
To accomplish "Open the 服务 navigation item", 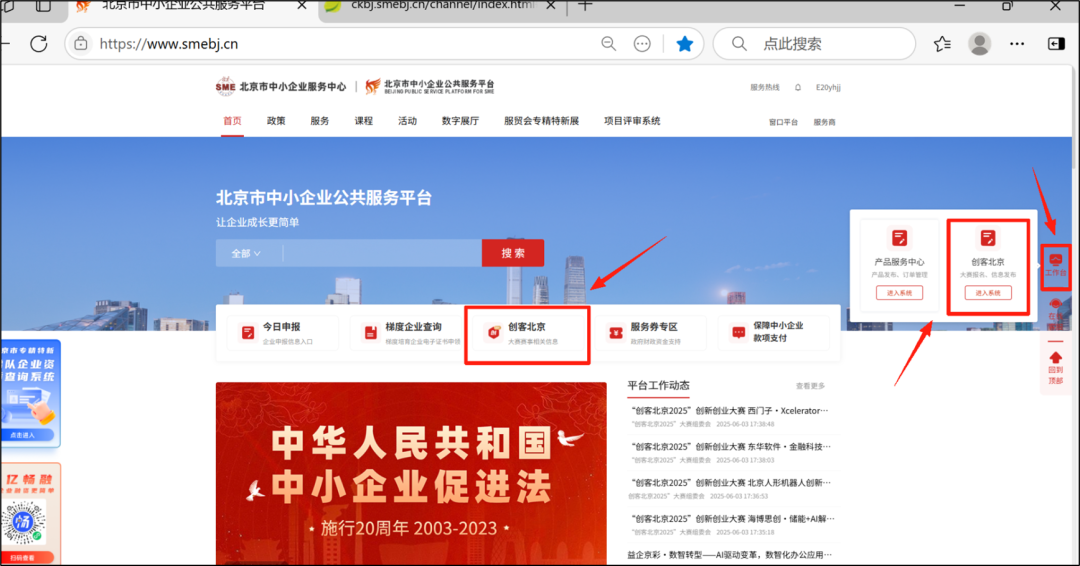I will pyautogui.click(x=320, y=121).
